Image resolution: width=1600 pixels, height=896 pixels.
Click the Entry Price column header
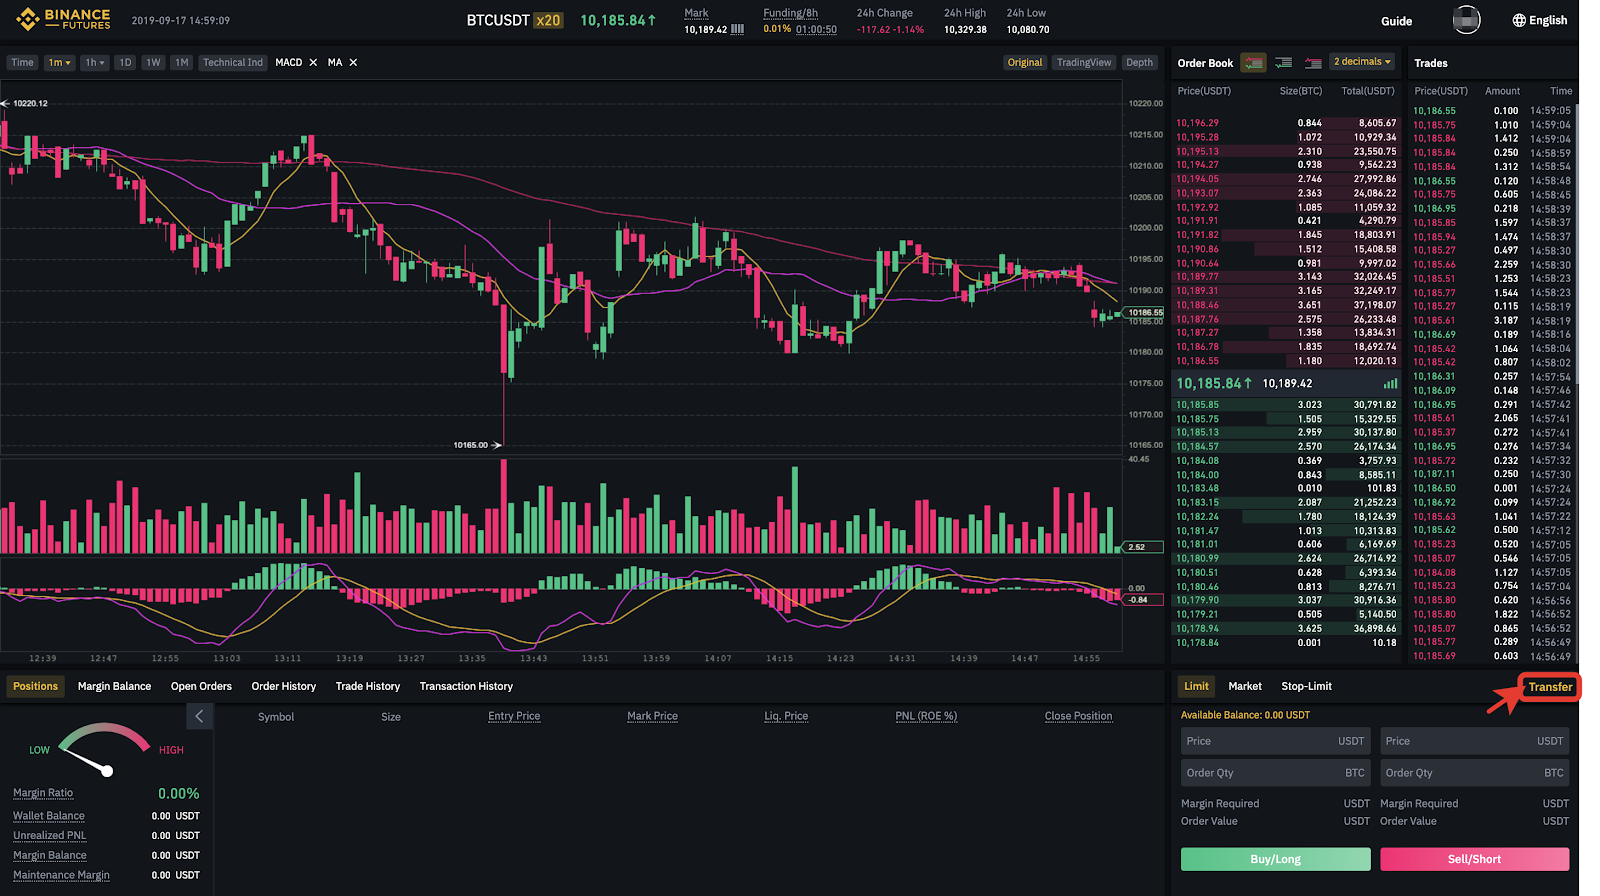tap(514, 716)
